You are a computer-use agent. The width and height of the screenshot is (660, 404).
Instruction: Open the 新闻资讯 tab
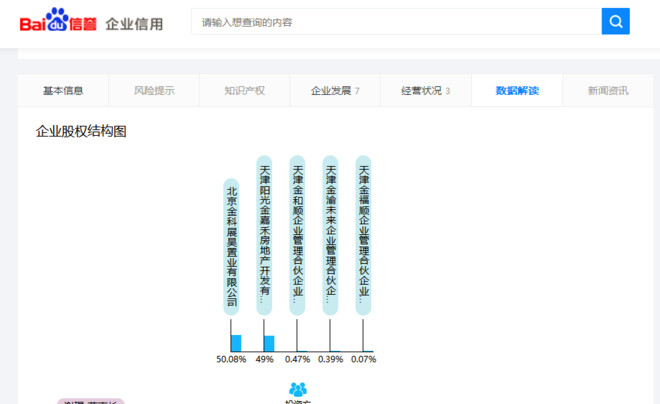pos(608,90)
